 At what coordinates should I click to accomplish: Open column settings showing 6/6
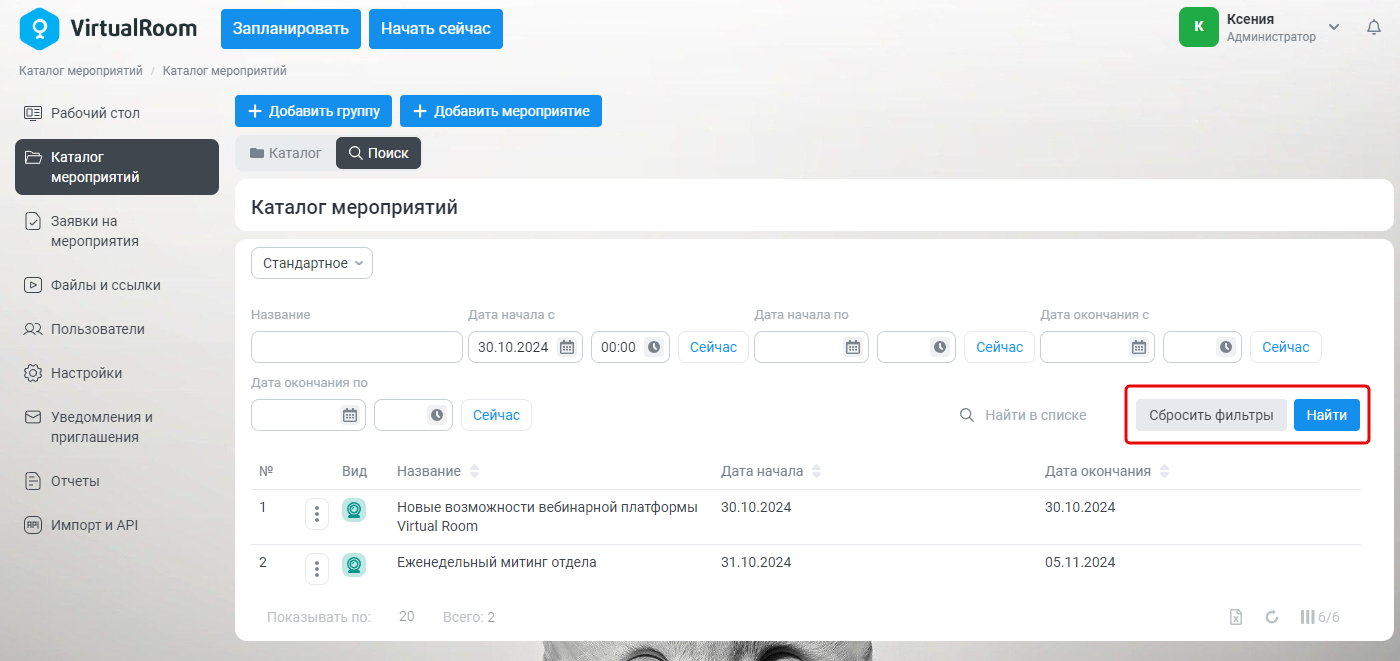tap(1319, 617)
